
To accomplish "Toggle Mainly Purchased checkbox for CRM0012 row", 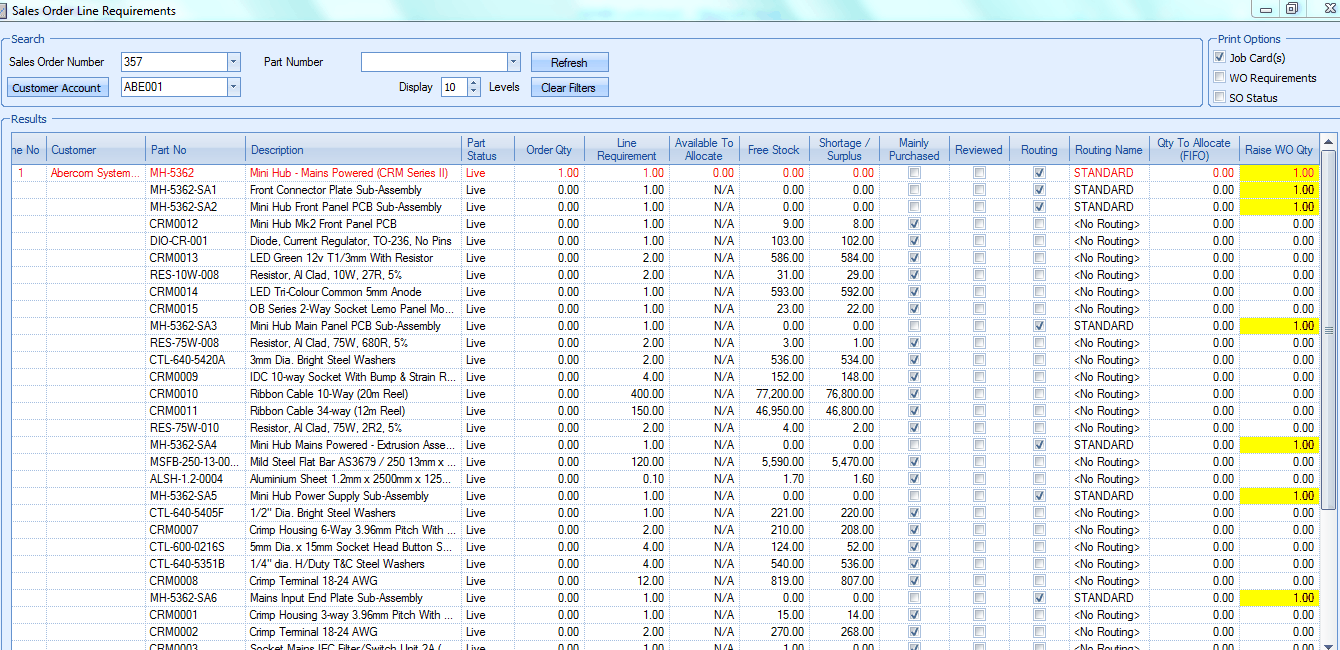I will point(914,224).
